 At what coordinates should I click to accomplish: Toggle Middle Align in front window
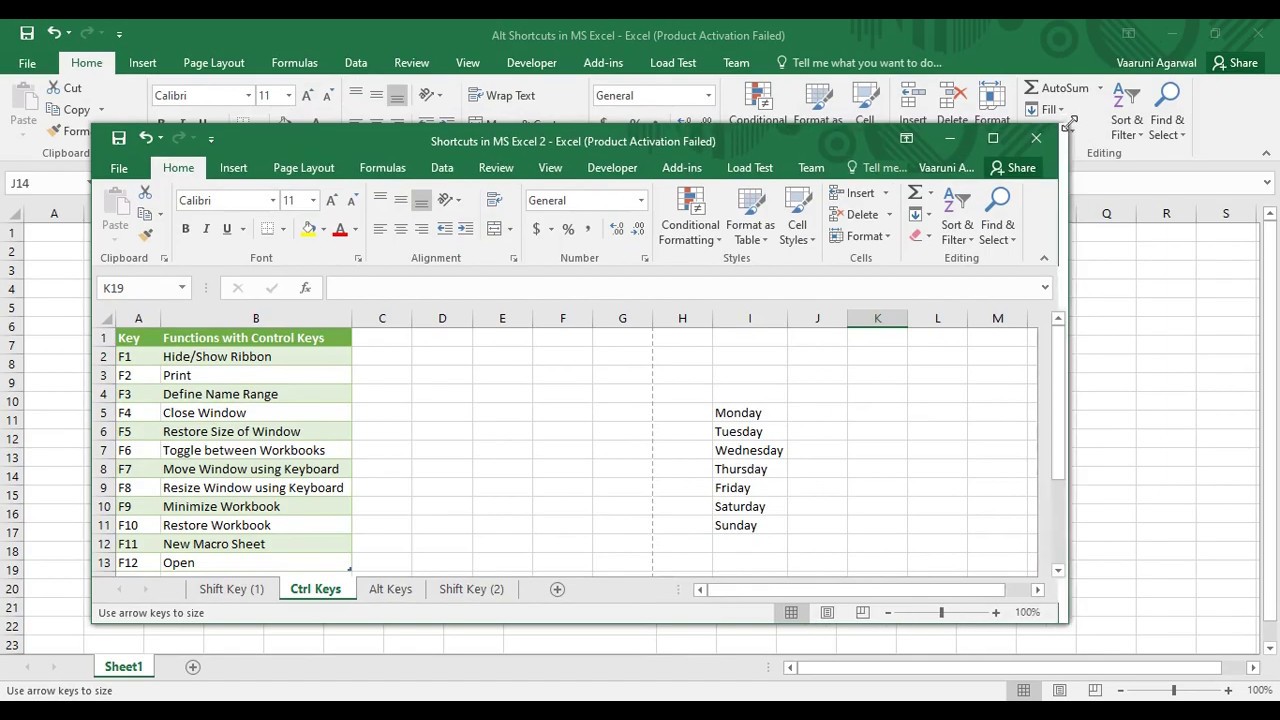(x=401, y=200)
